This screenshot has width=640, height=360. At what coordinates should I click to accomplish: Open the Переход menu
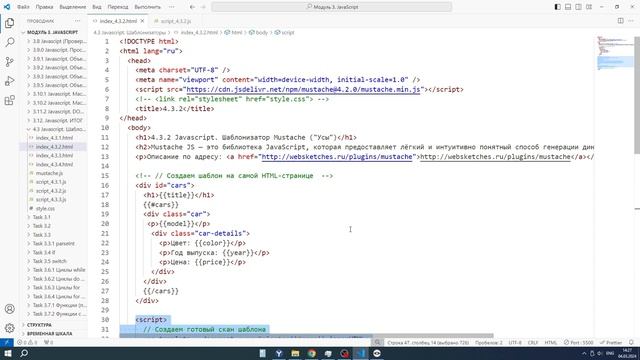[118, 7]
